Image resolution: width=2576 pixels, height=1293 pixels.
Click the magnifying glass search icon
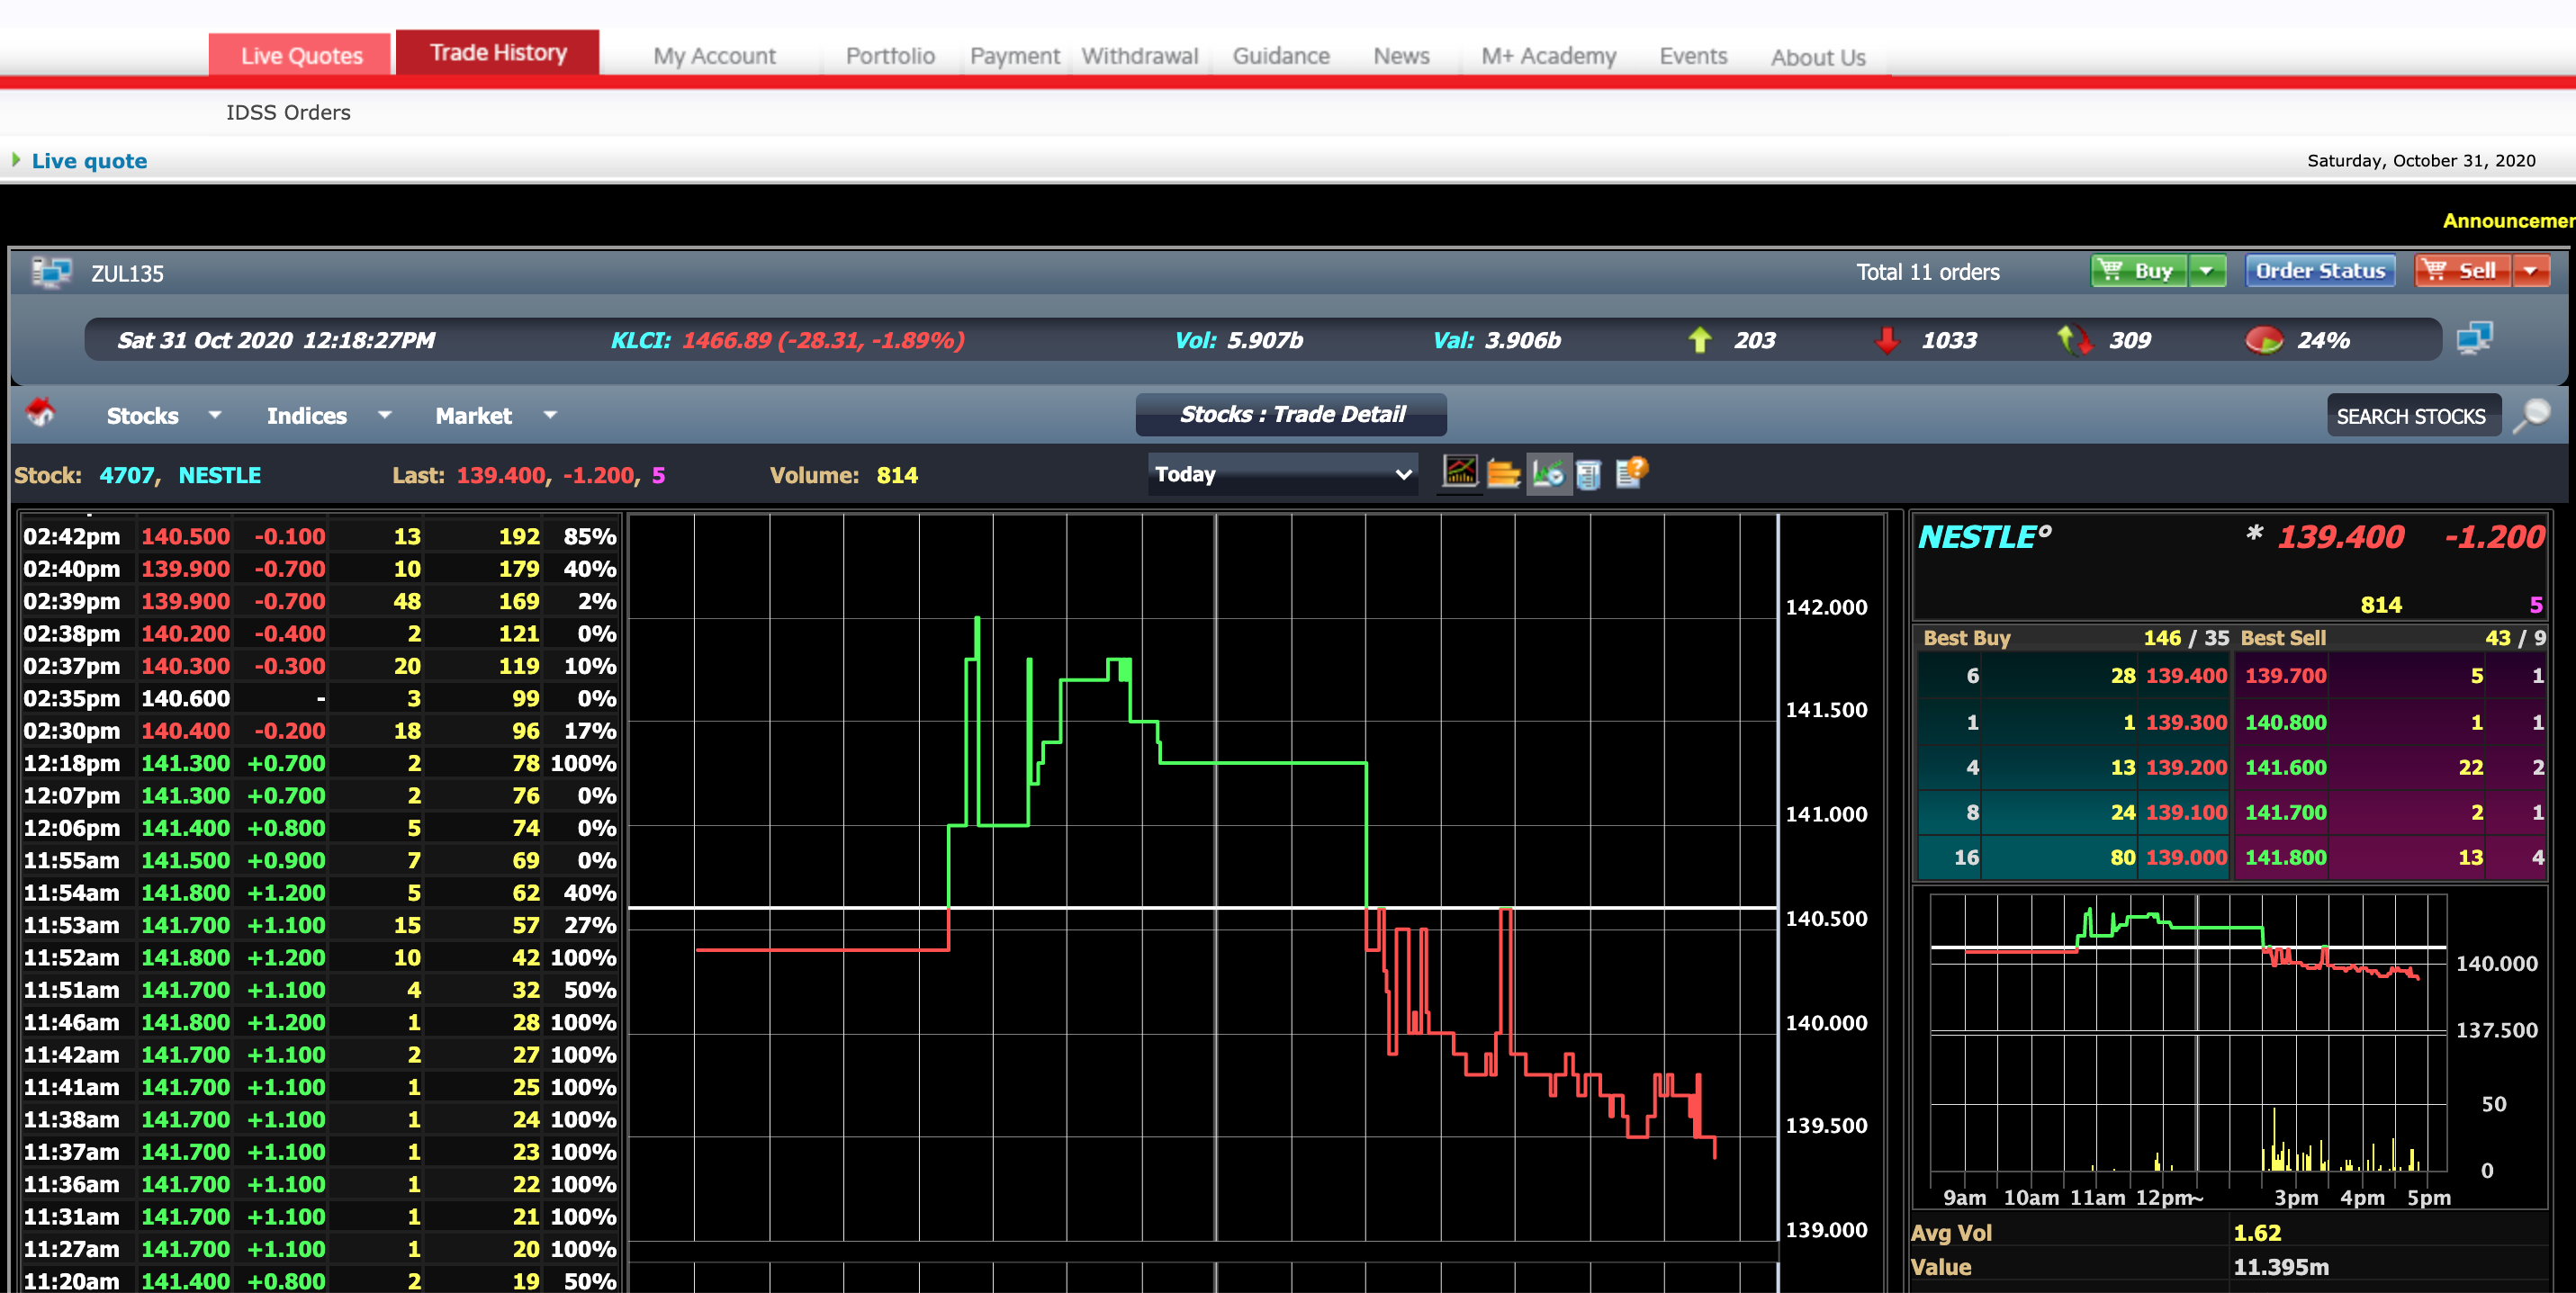(2537, 416)
